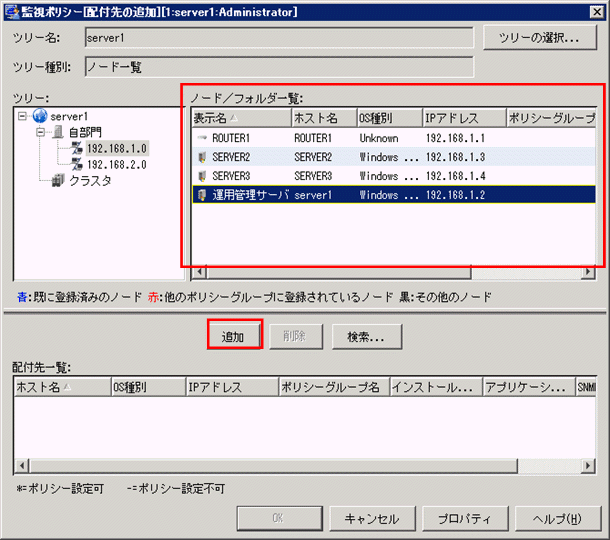Select the 192.168.1.0 network icon
The height and width of the screenshot is (540, 610).
point(76,149)
